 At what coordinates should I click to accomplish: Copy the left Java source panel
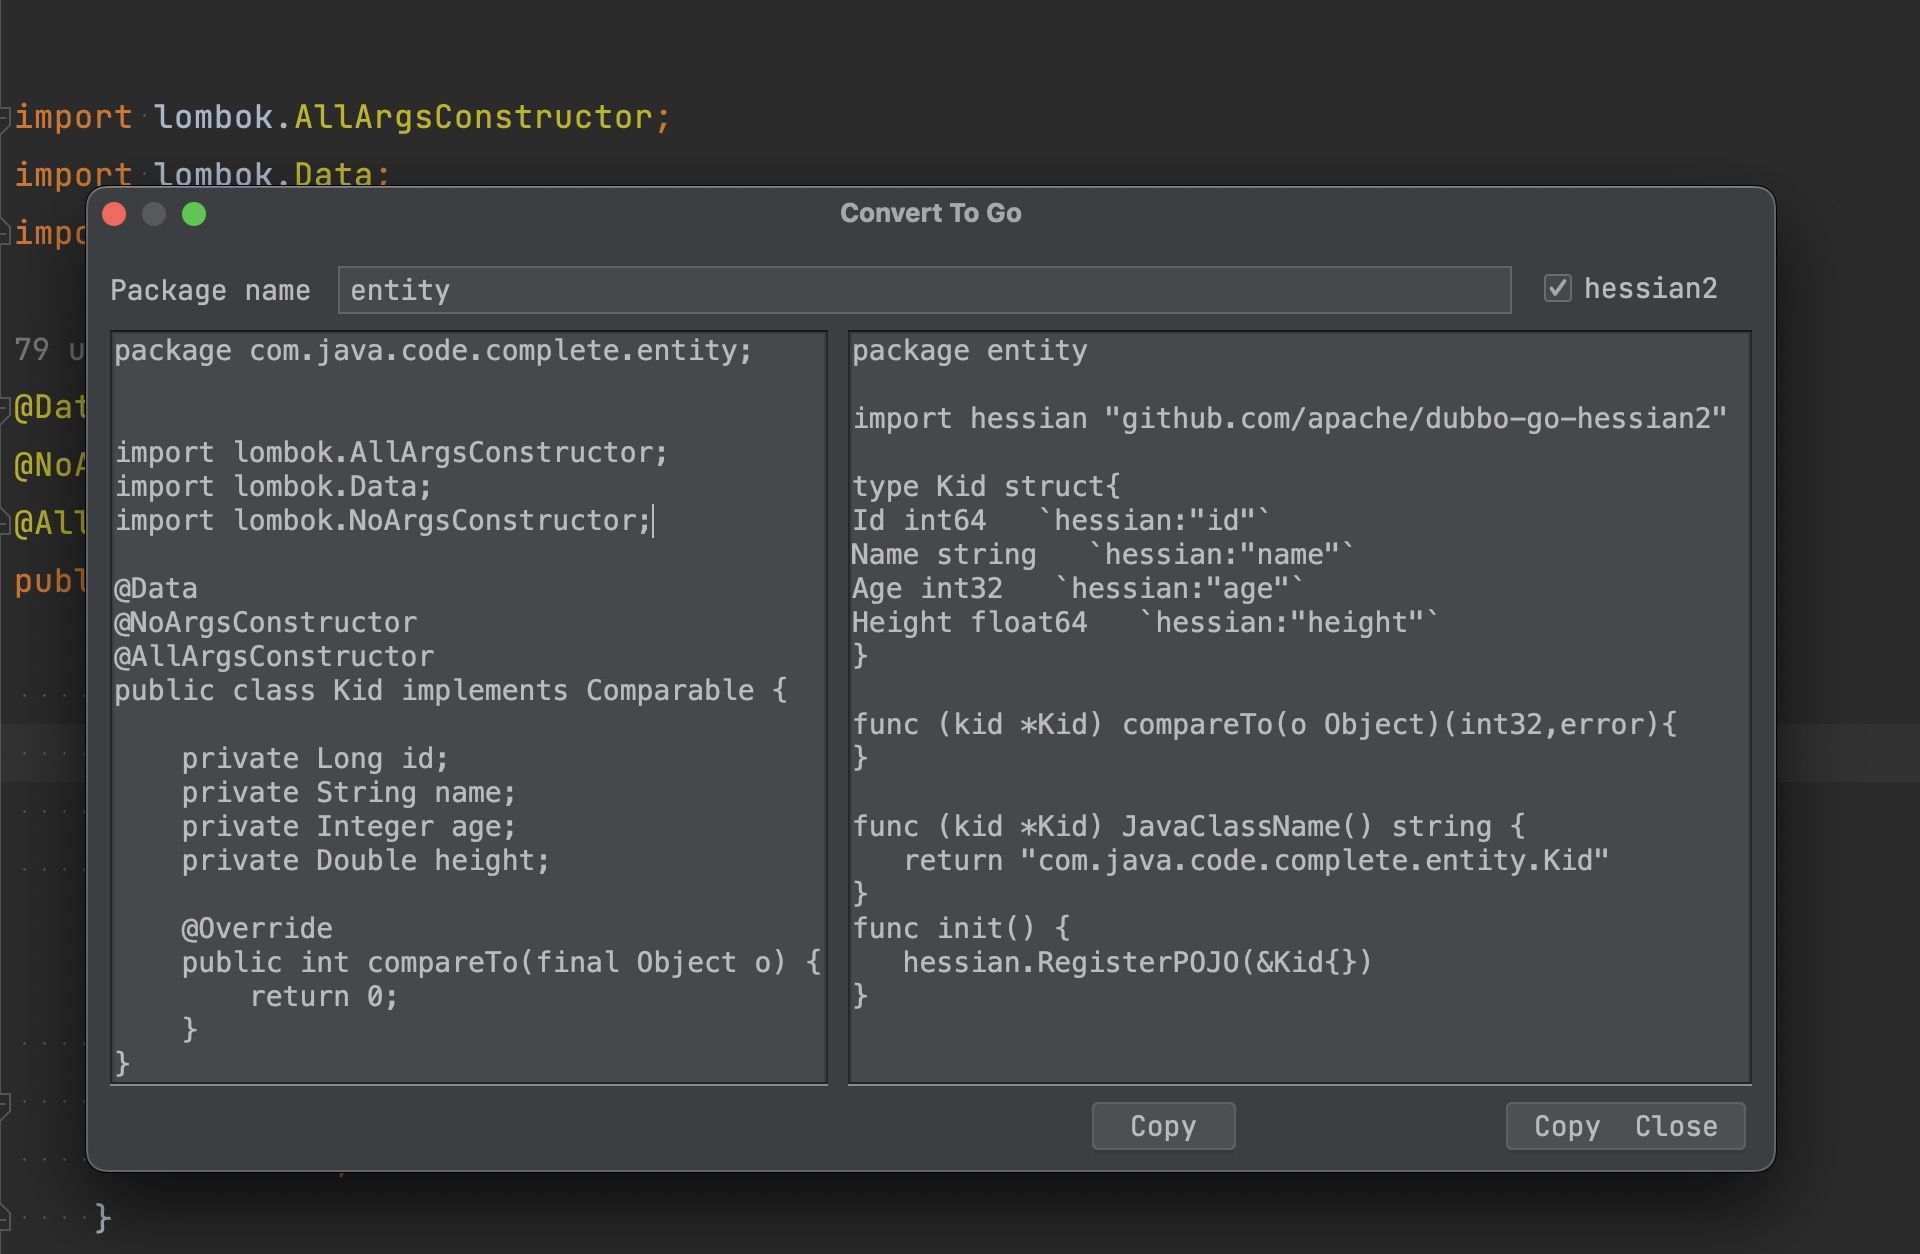pyautogui.click(x=1163, y=1125)
